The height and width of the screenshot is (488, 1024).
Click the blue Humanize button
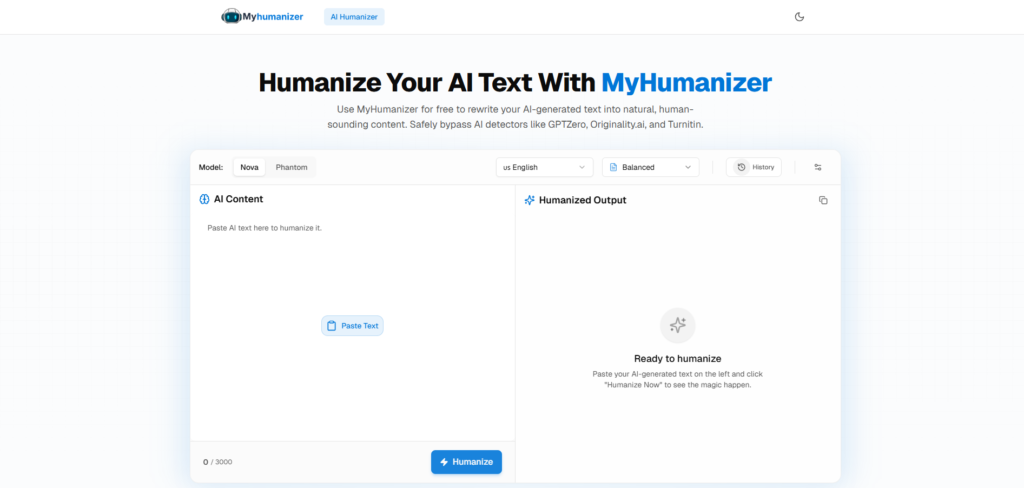pos(466,462)
